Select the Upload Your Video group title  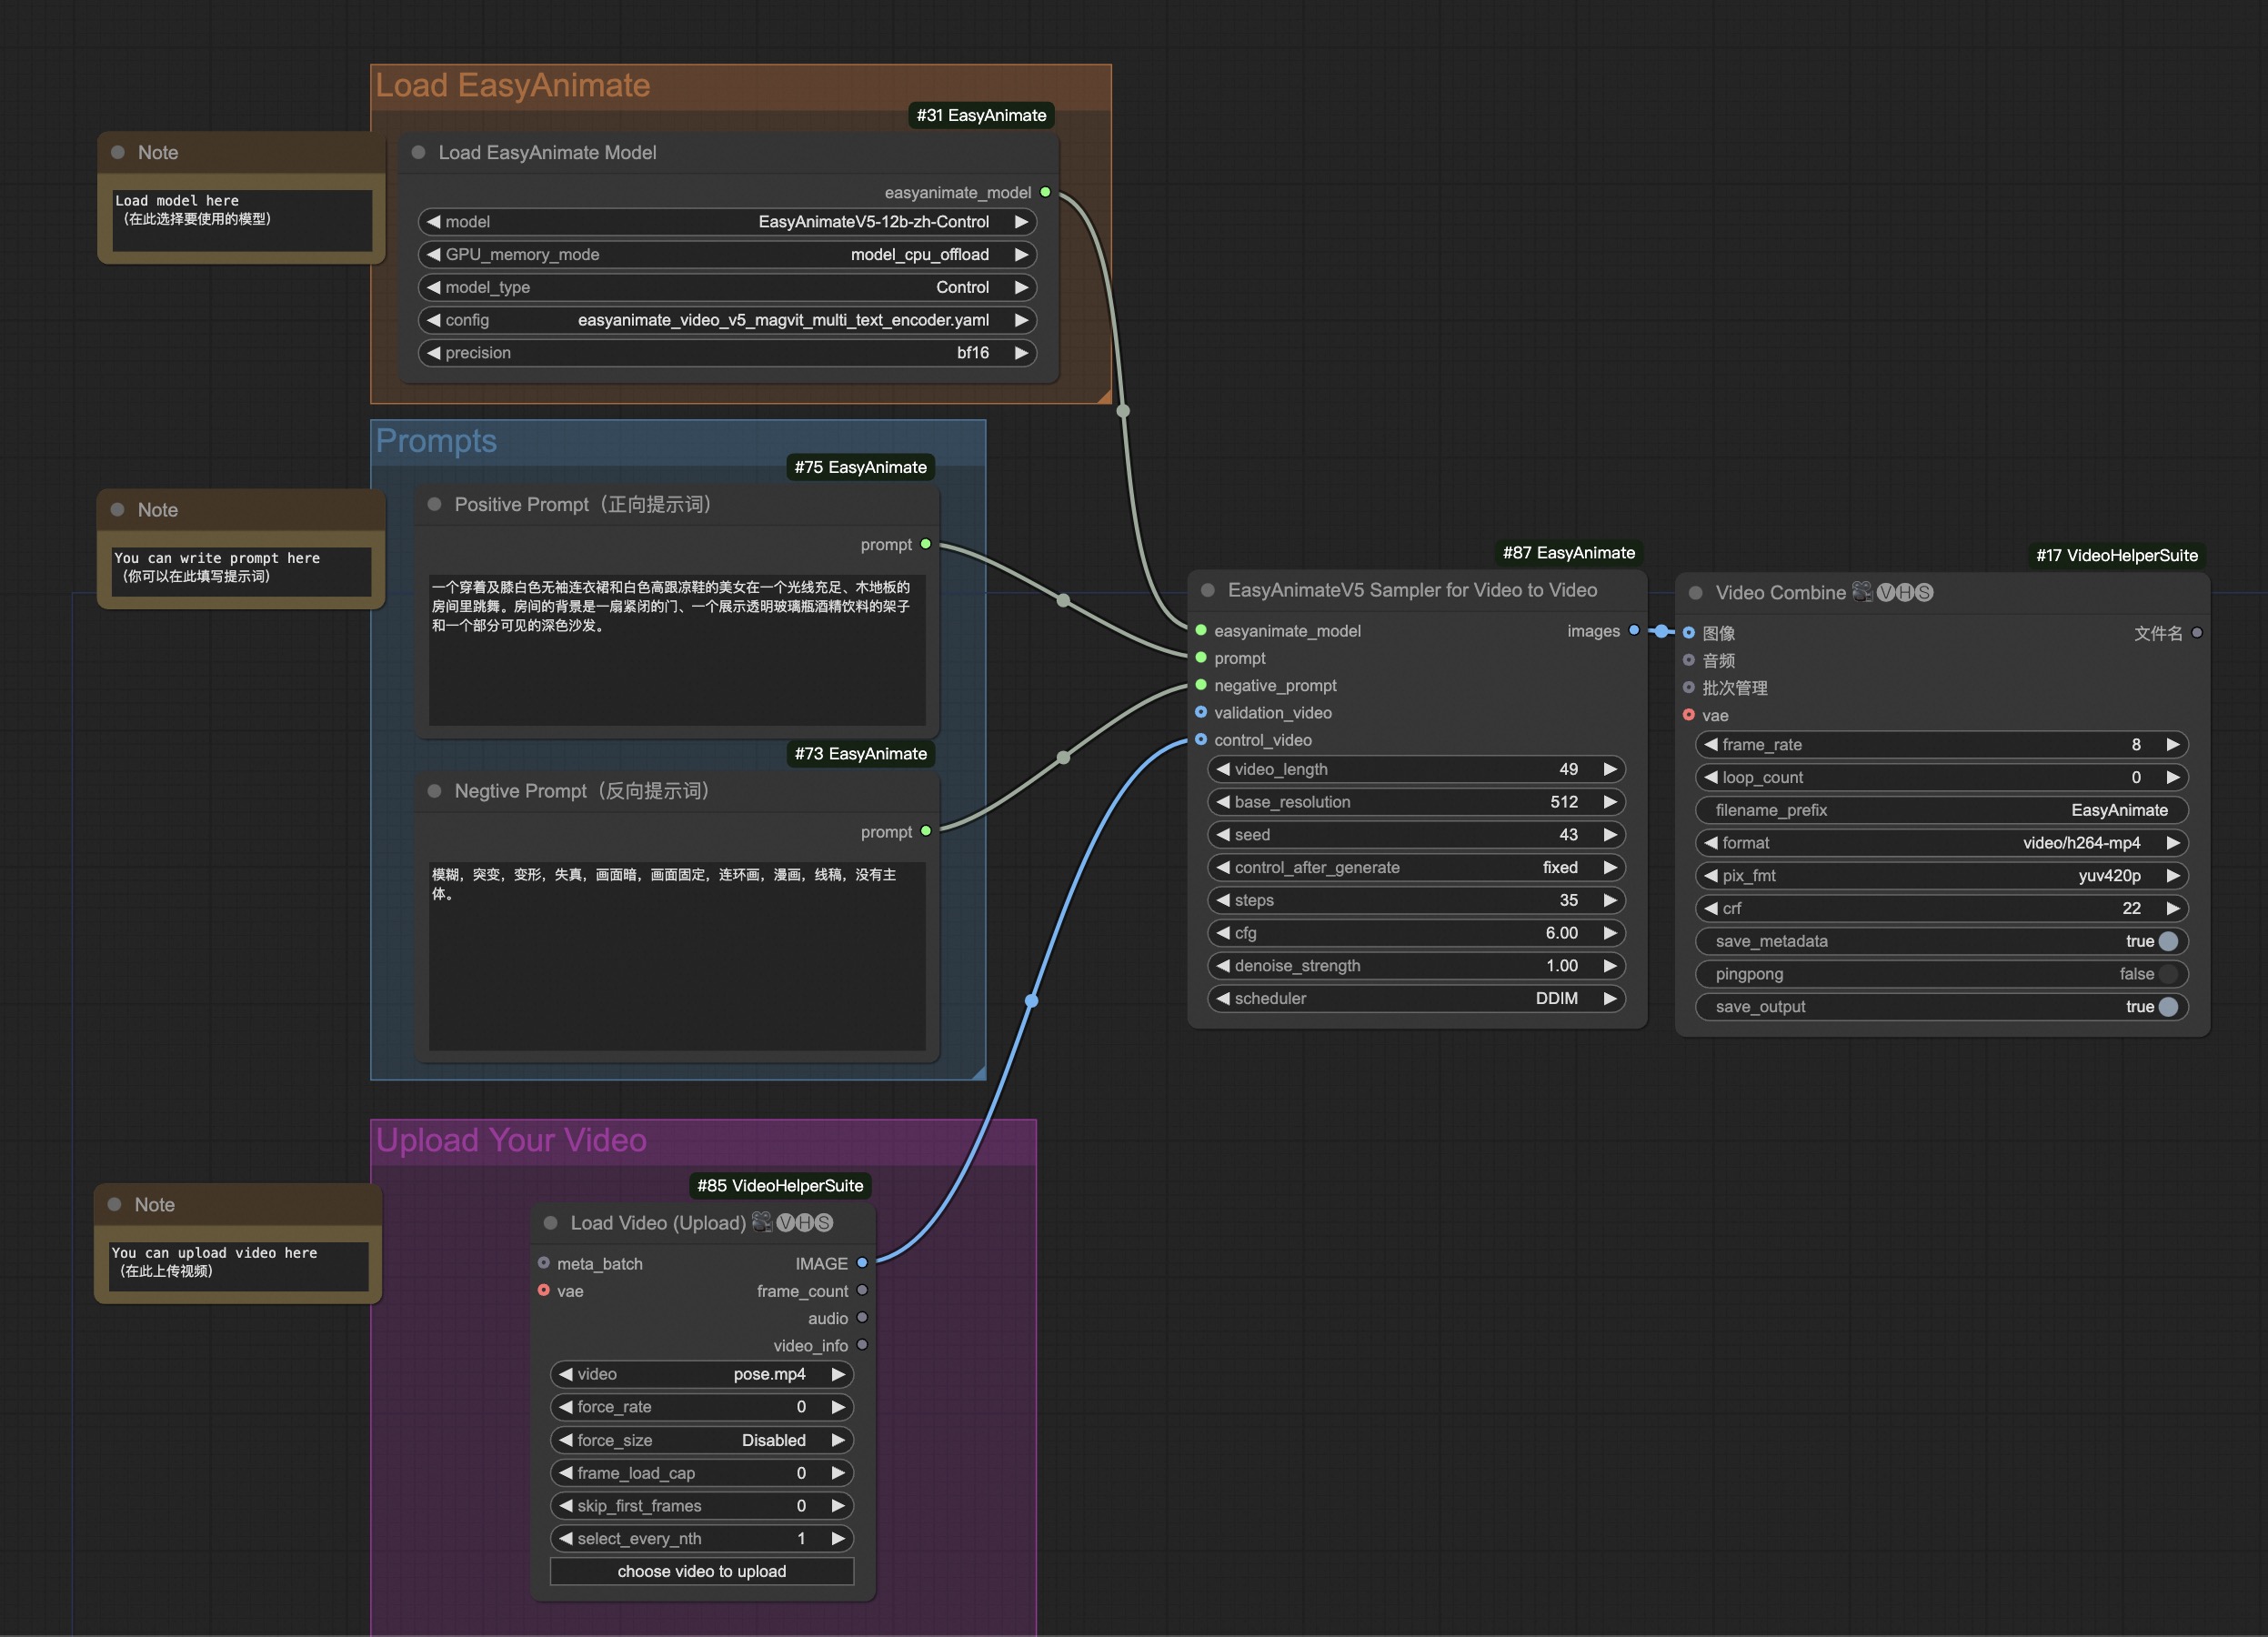pyautogui.click(x=511, y=1140)
